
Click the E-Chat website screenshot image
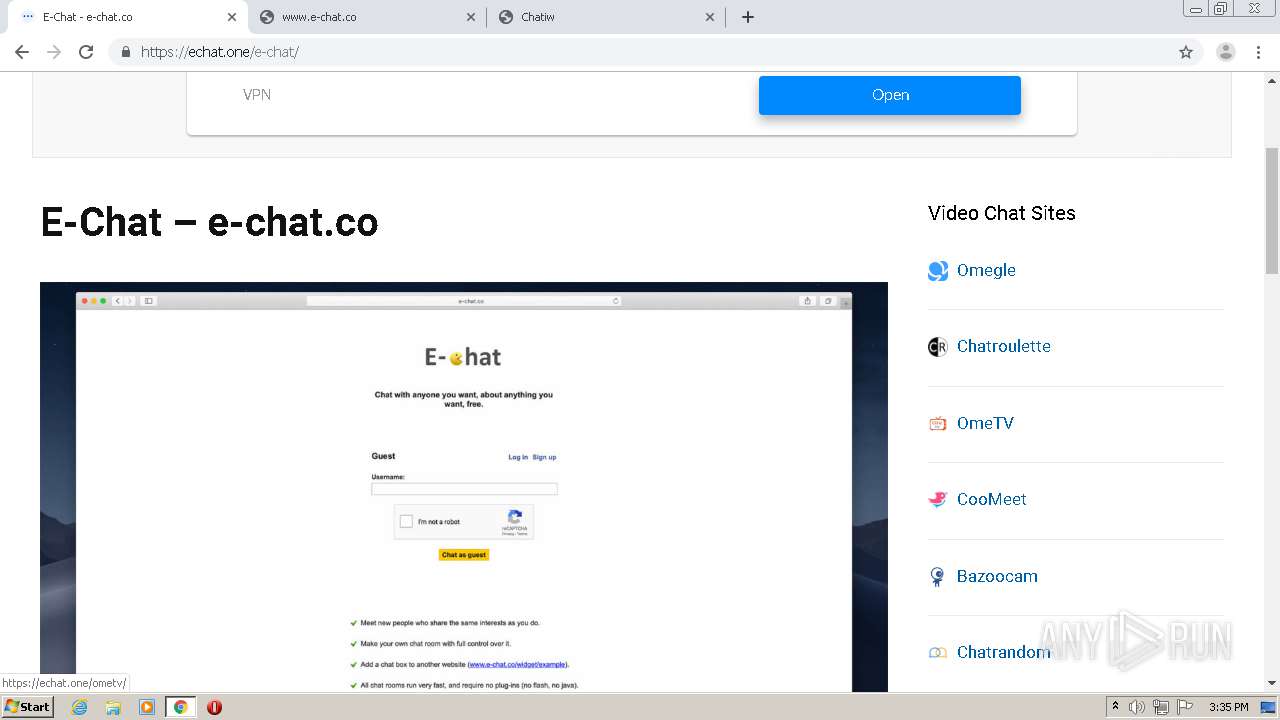click(x=464, y=487)
